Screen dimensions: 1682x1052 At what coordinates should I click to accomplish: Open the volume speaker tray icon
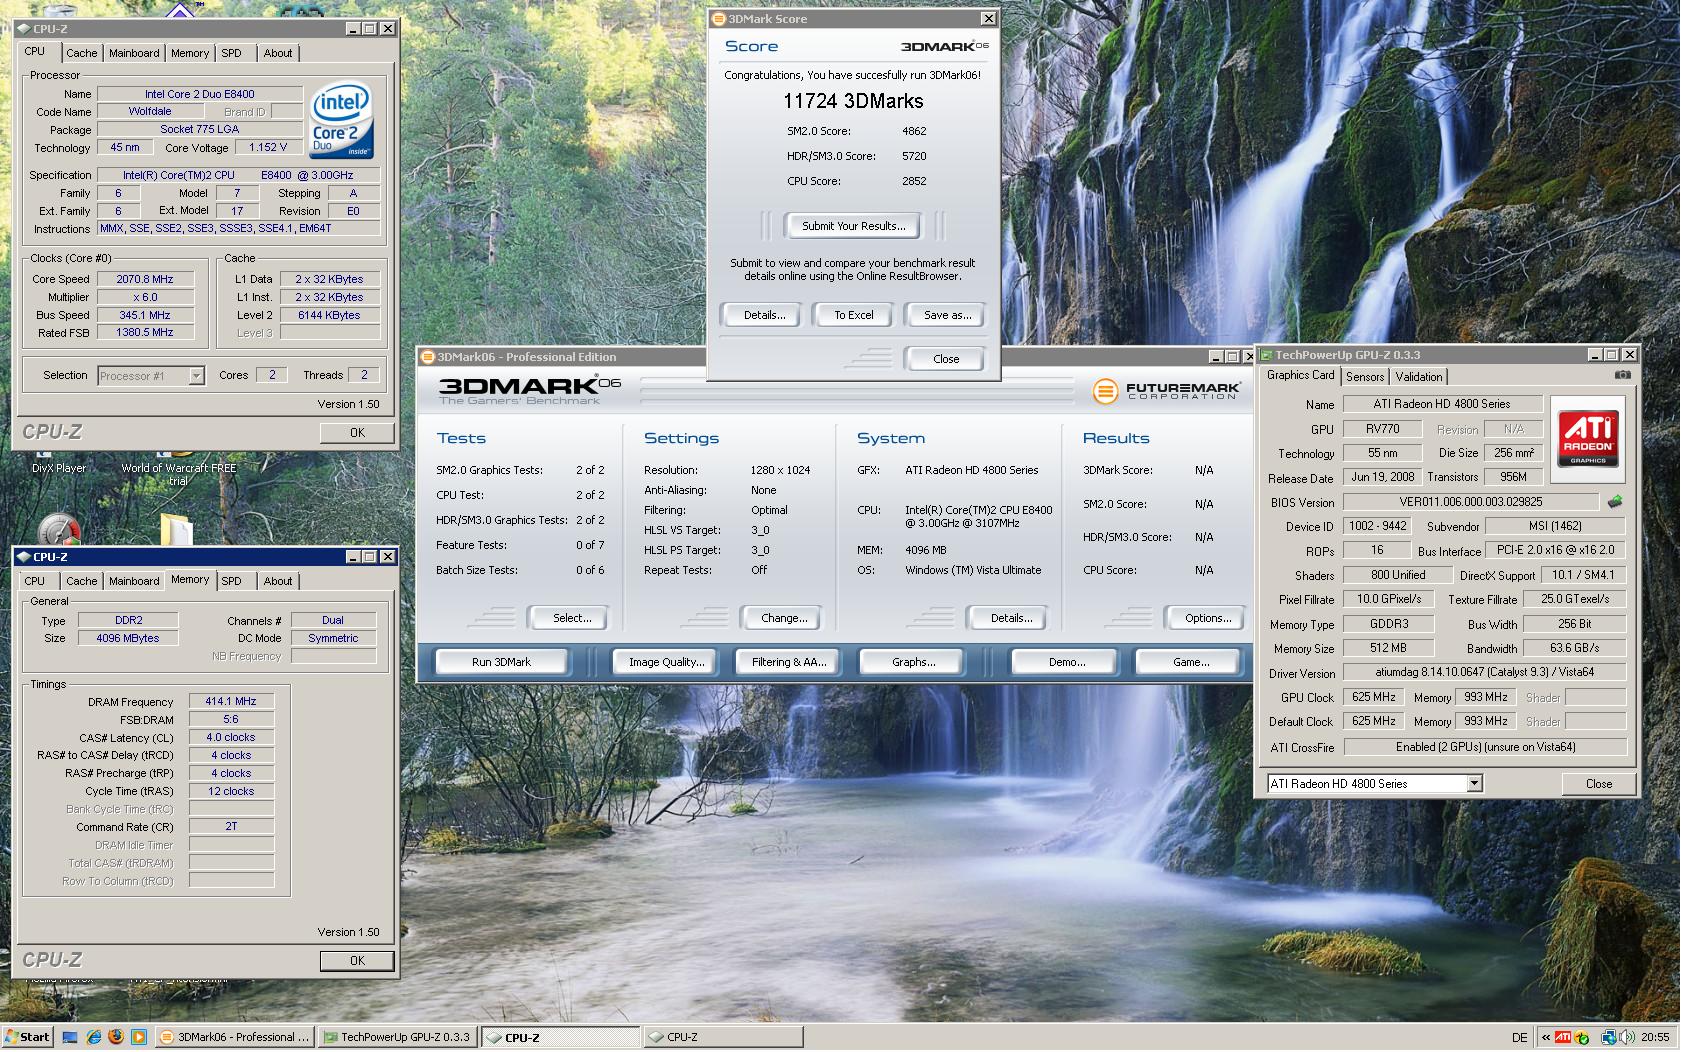point(1626,1037)
